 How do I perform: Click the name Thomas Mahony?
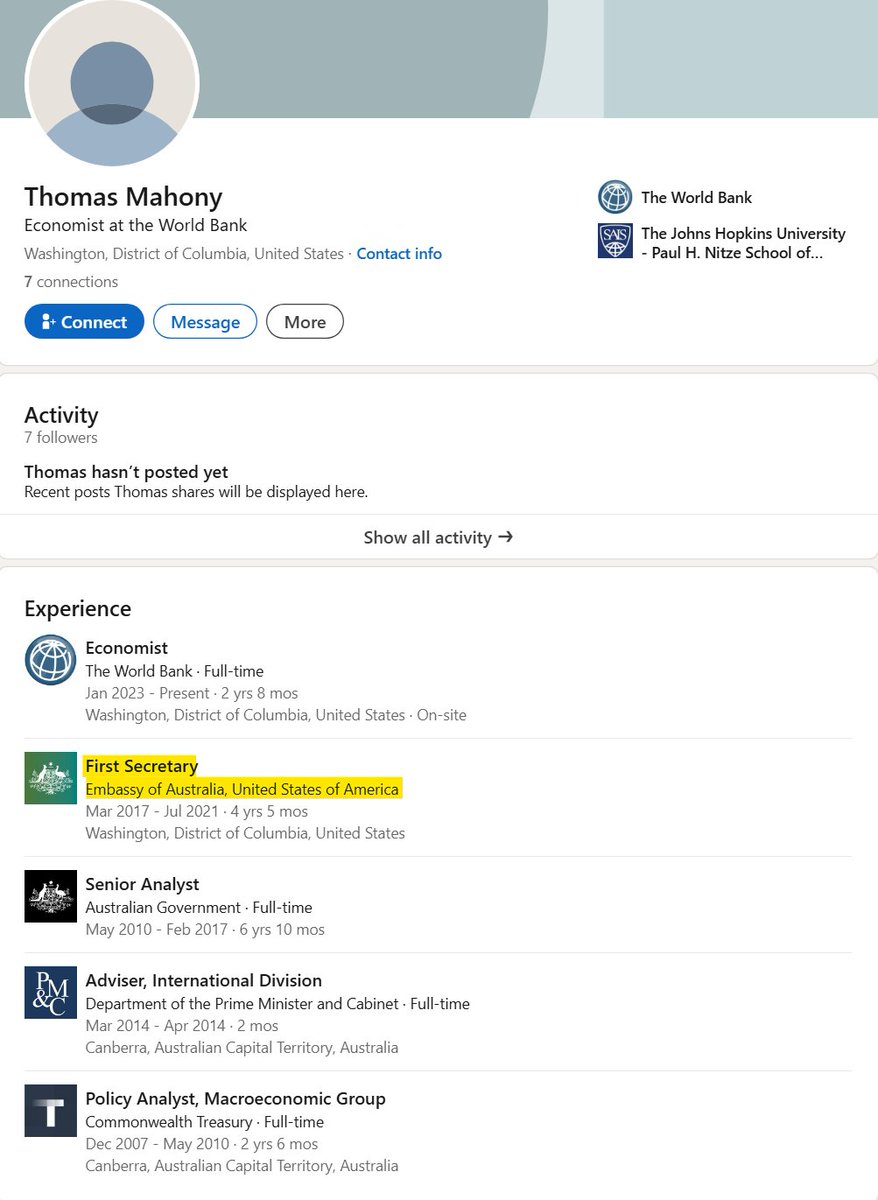point(123,196)
